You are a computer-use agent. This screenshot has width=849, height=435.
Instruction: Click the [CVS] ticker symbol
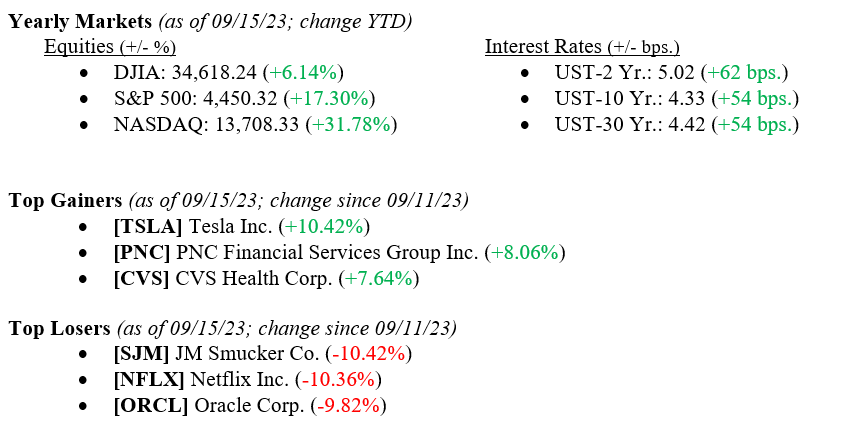[x=140, y=279]
